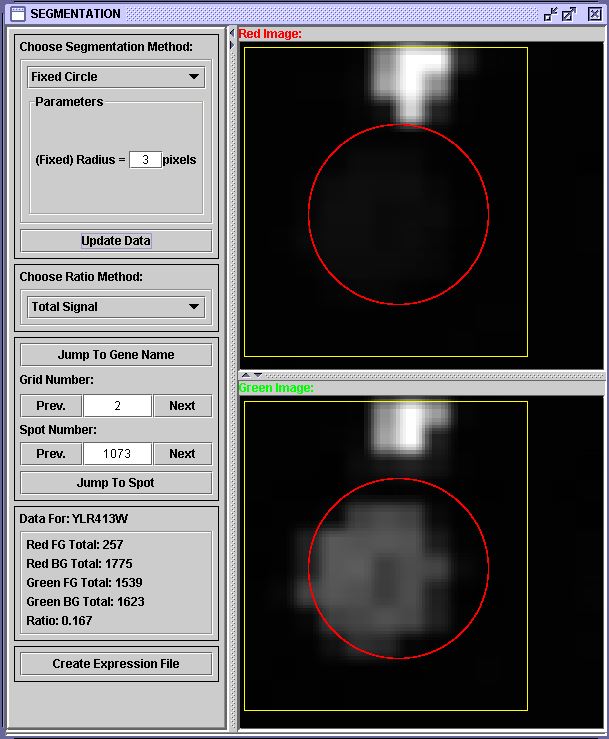The width and height of the screenshot is (609, 739).
Task: Click the green channel spot image
Action: [421, 562]
